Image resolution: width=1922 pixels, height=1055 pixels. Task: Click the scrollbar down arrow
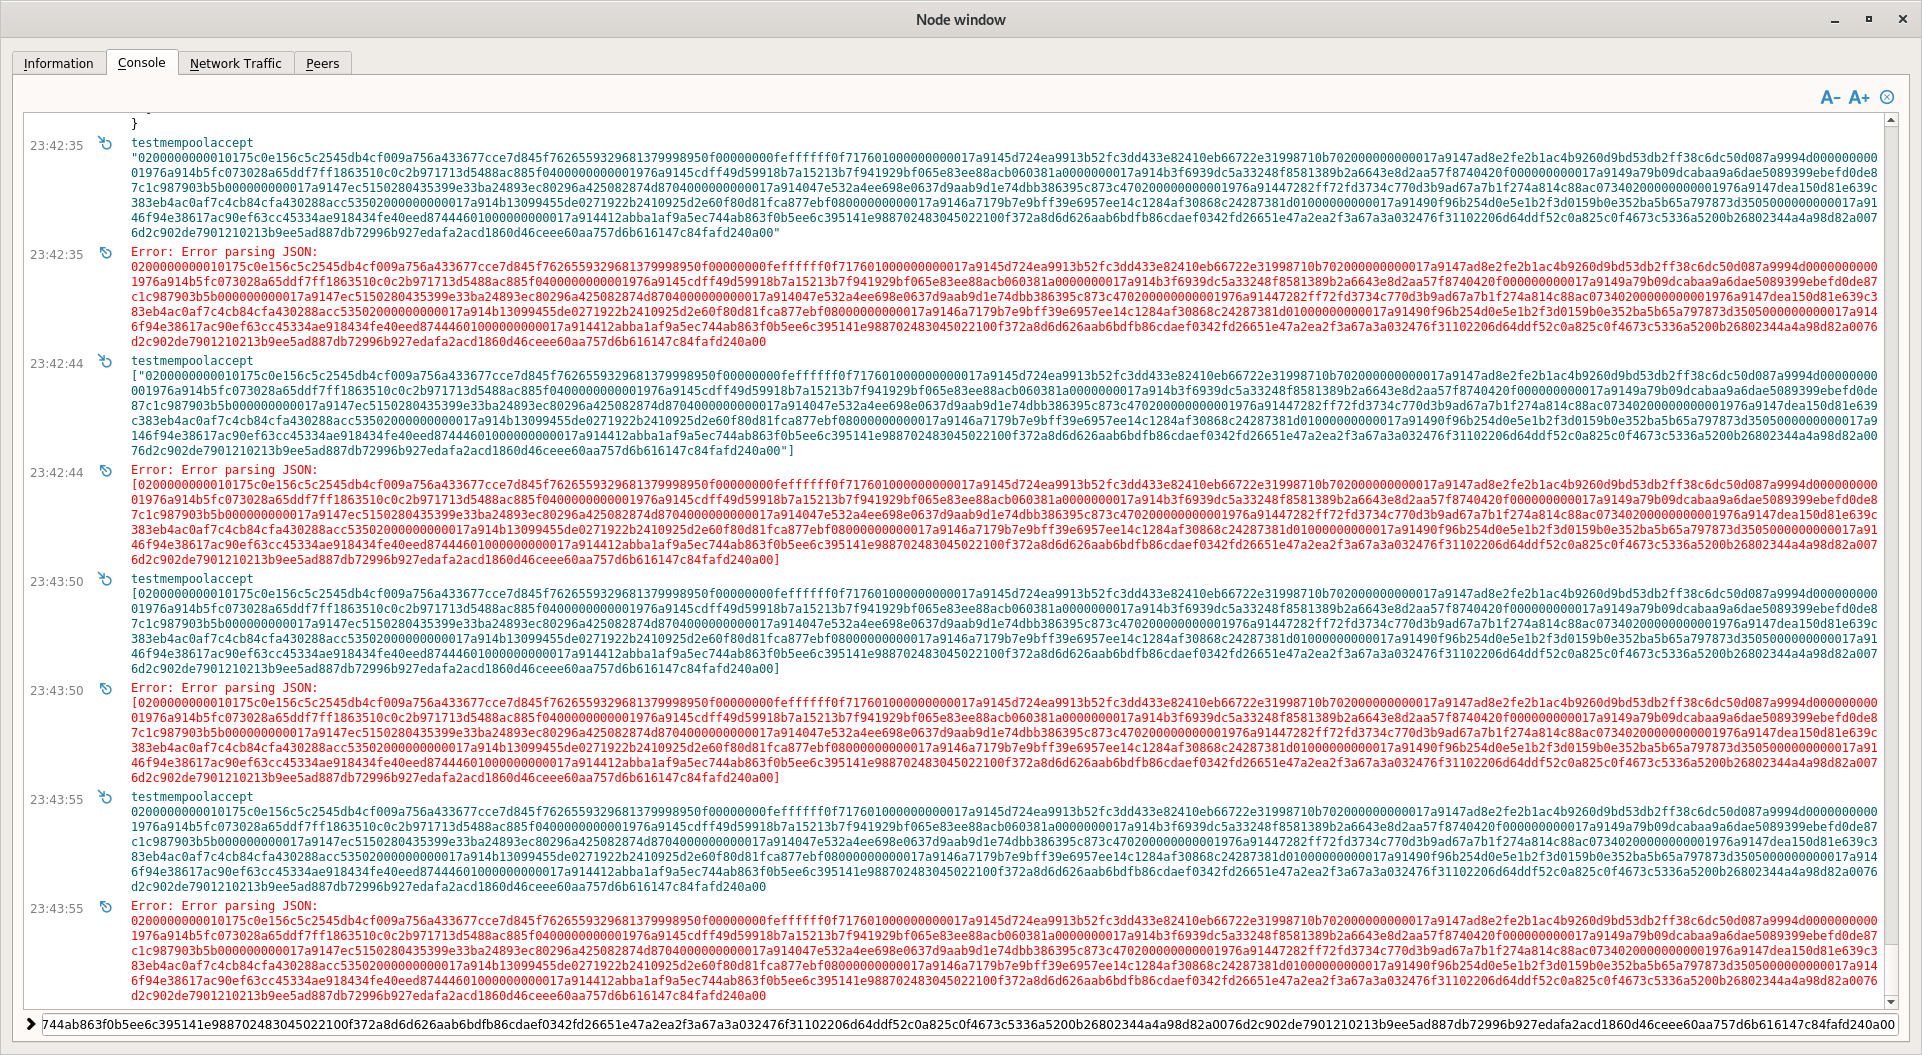pyautogui.click(x=1891, y=1001)
